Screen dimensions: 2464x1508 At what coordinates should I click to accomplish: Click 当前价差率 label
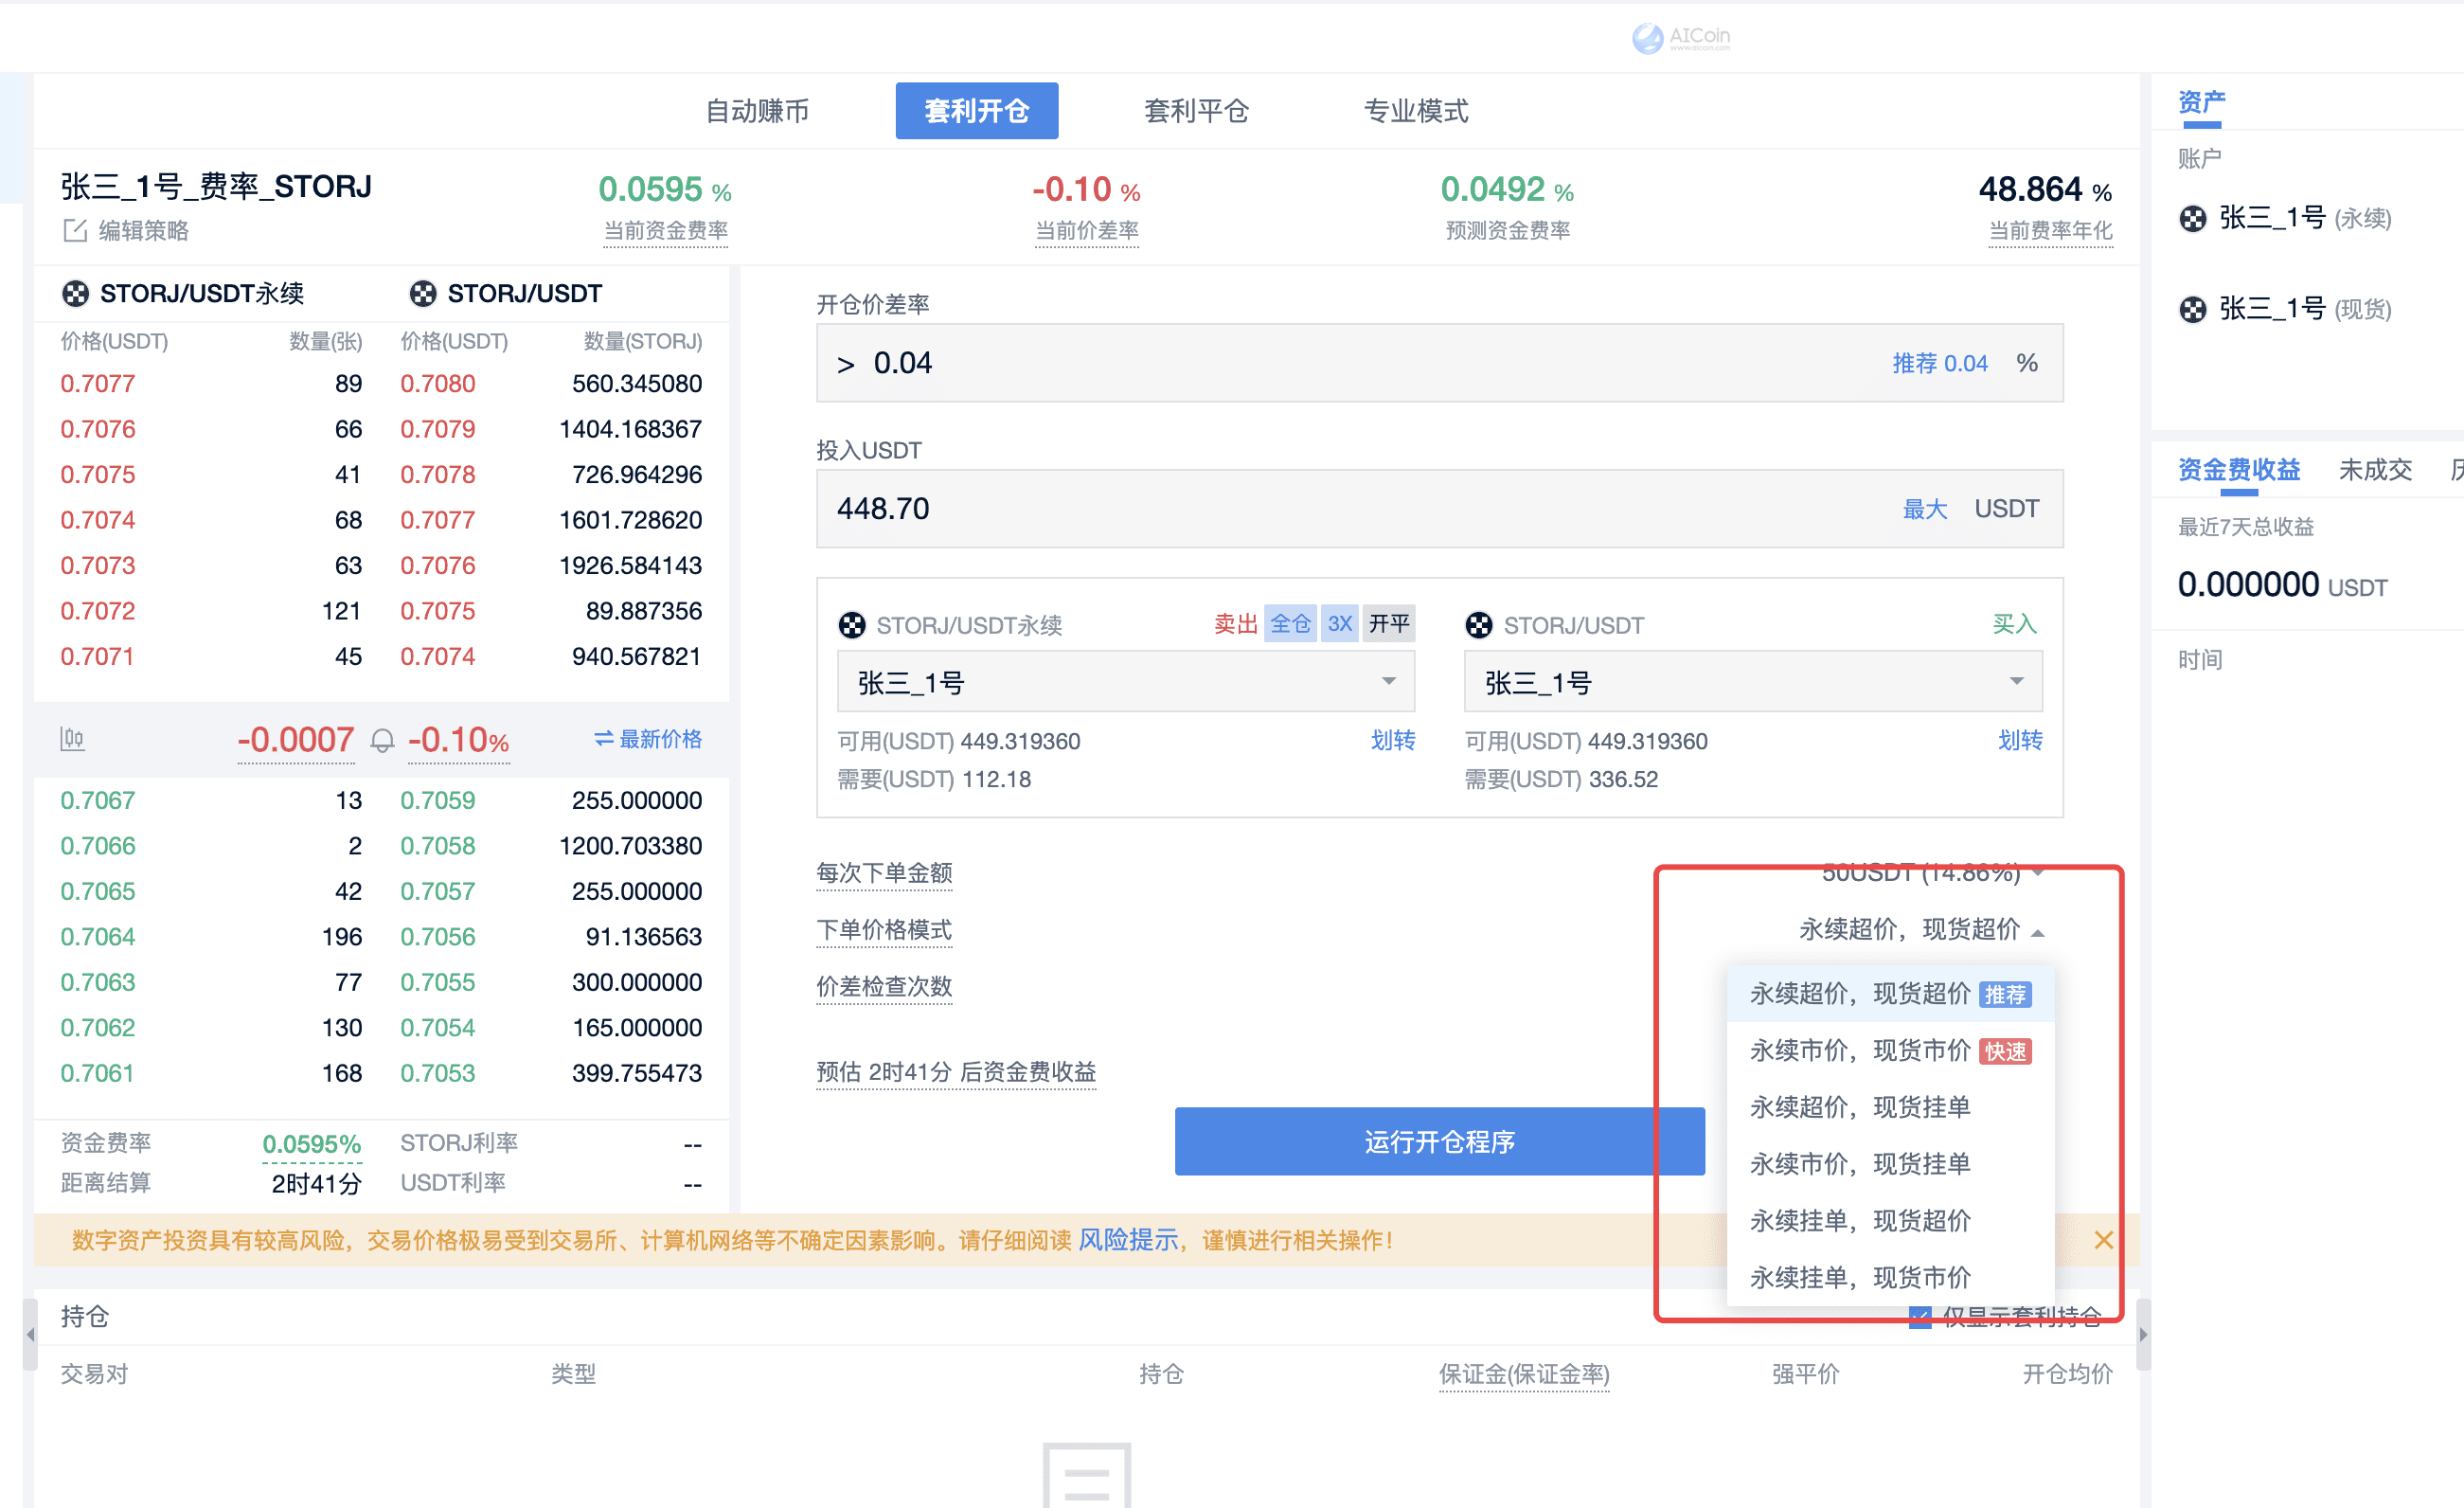coord(1086,231)
